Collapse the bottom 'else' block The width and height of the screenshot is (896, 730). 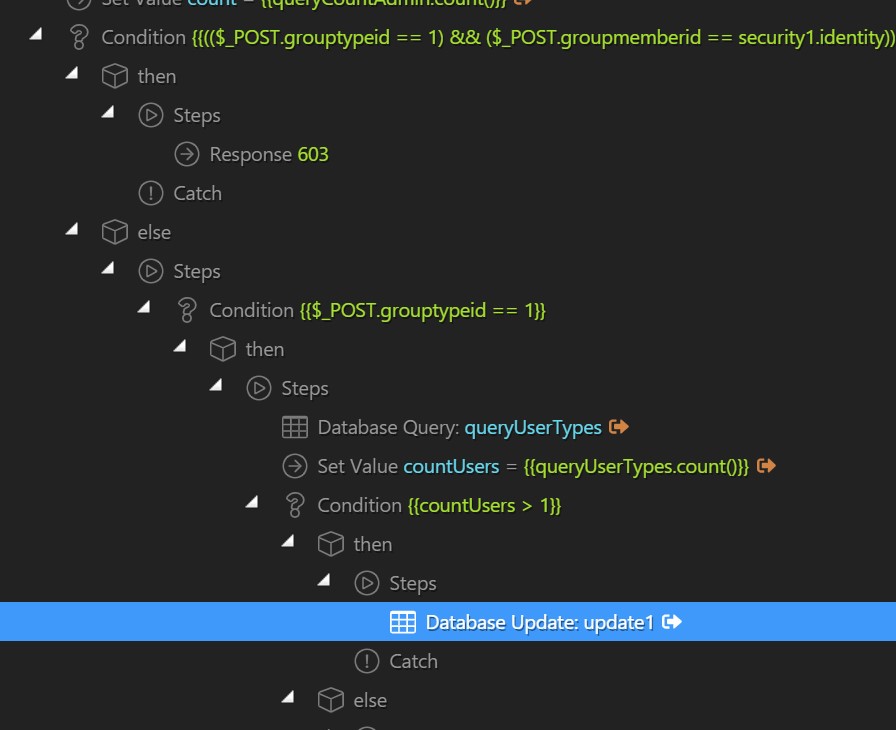click(x=288, y=697)
